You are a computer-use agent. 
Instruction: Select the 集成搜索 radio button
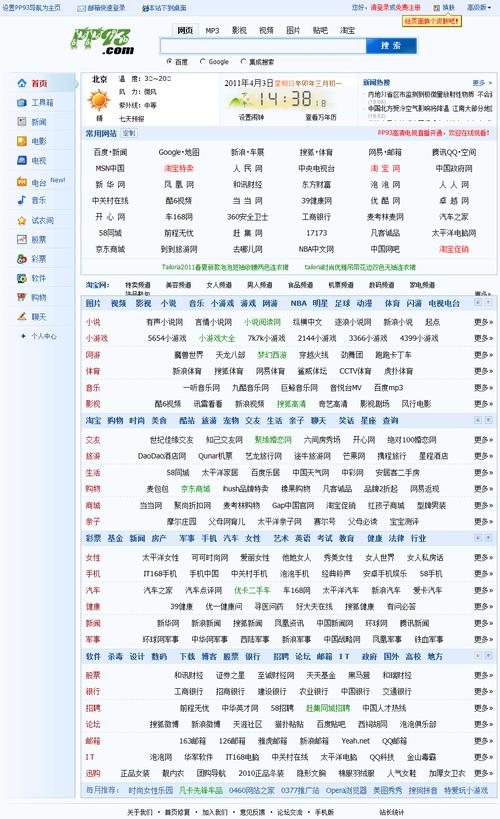pyautogui.click(x=243, y=61)
